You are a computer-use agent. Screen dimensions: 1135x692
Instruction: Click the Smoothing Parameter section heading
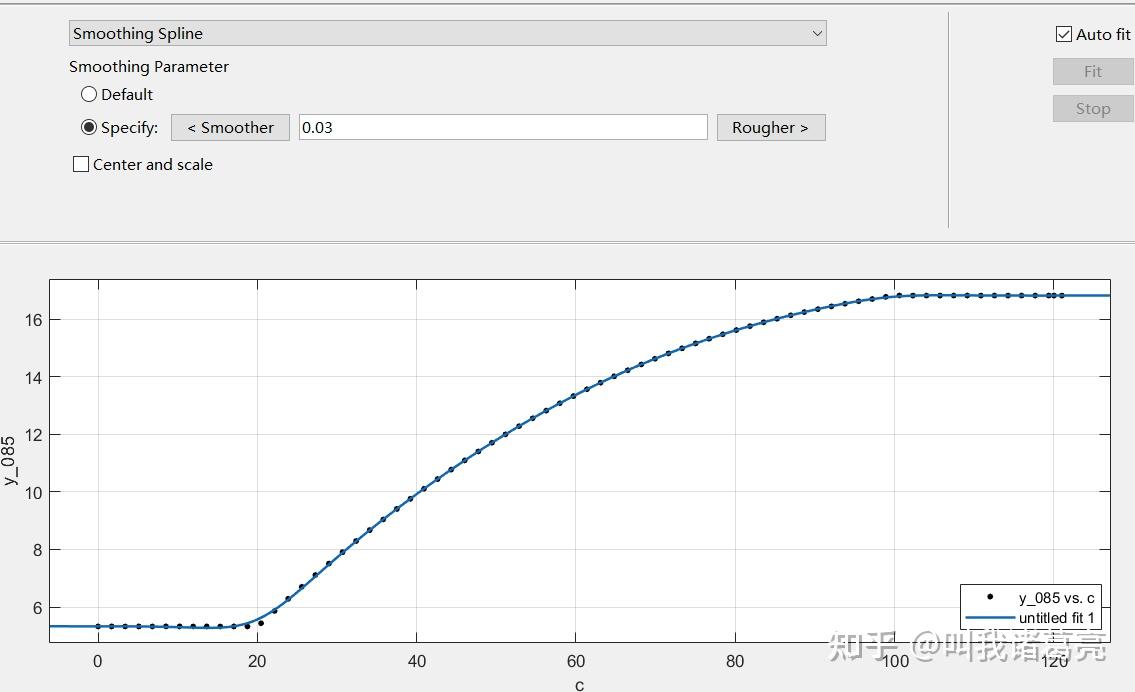coord(148,66)
